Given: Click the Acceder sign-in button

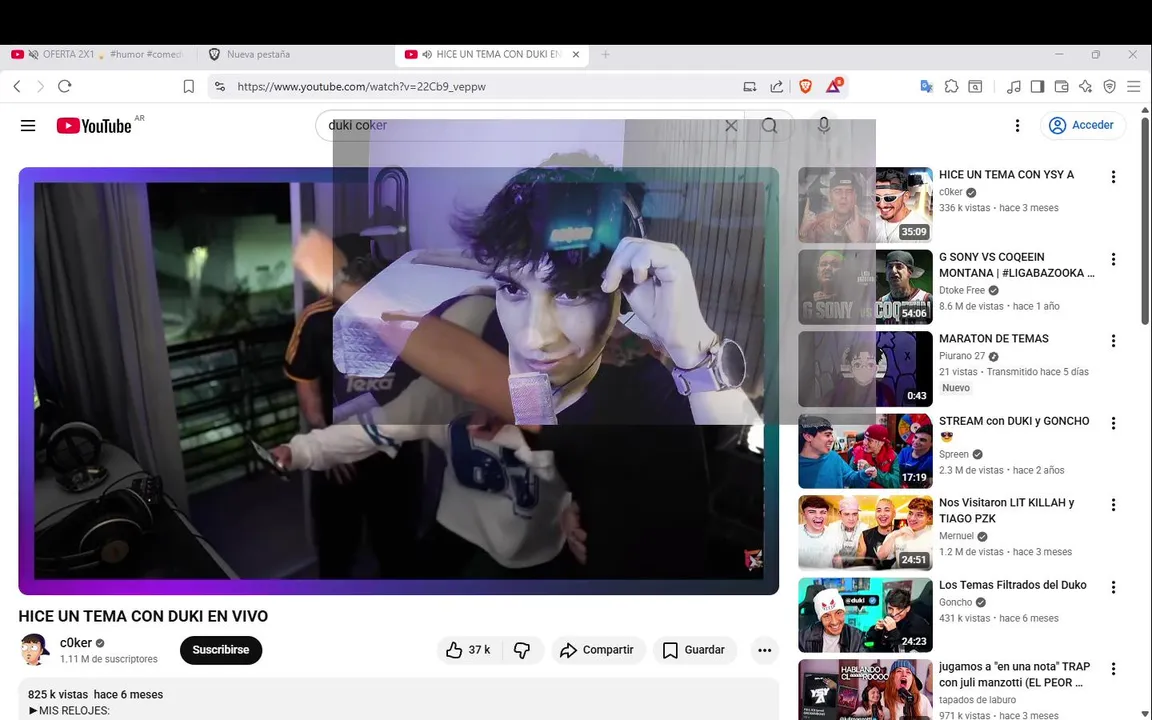Looking at the screenshot, I should pyautogui.click(x=1082, y=126).
